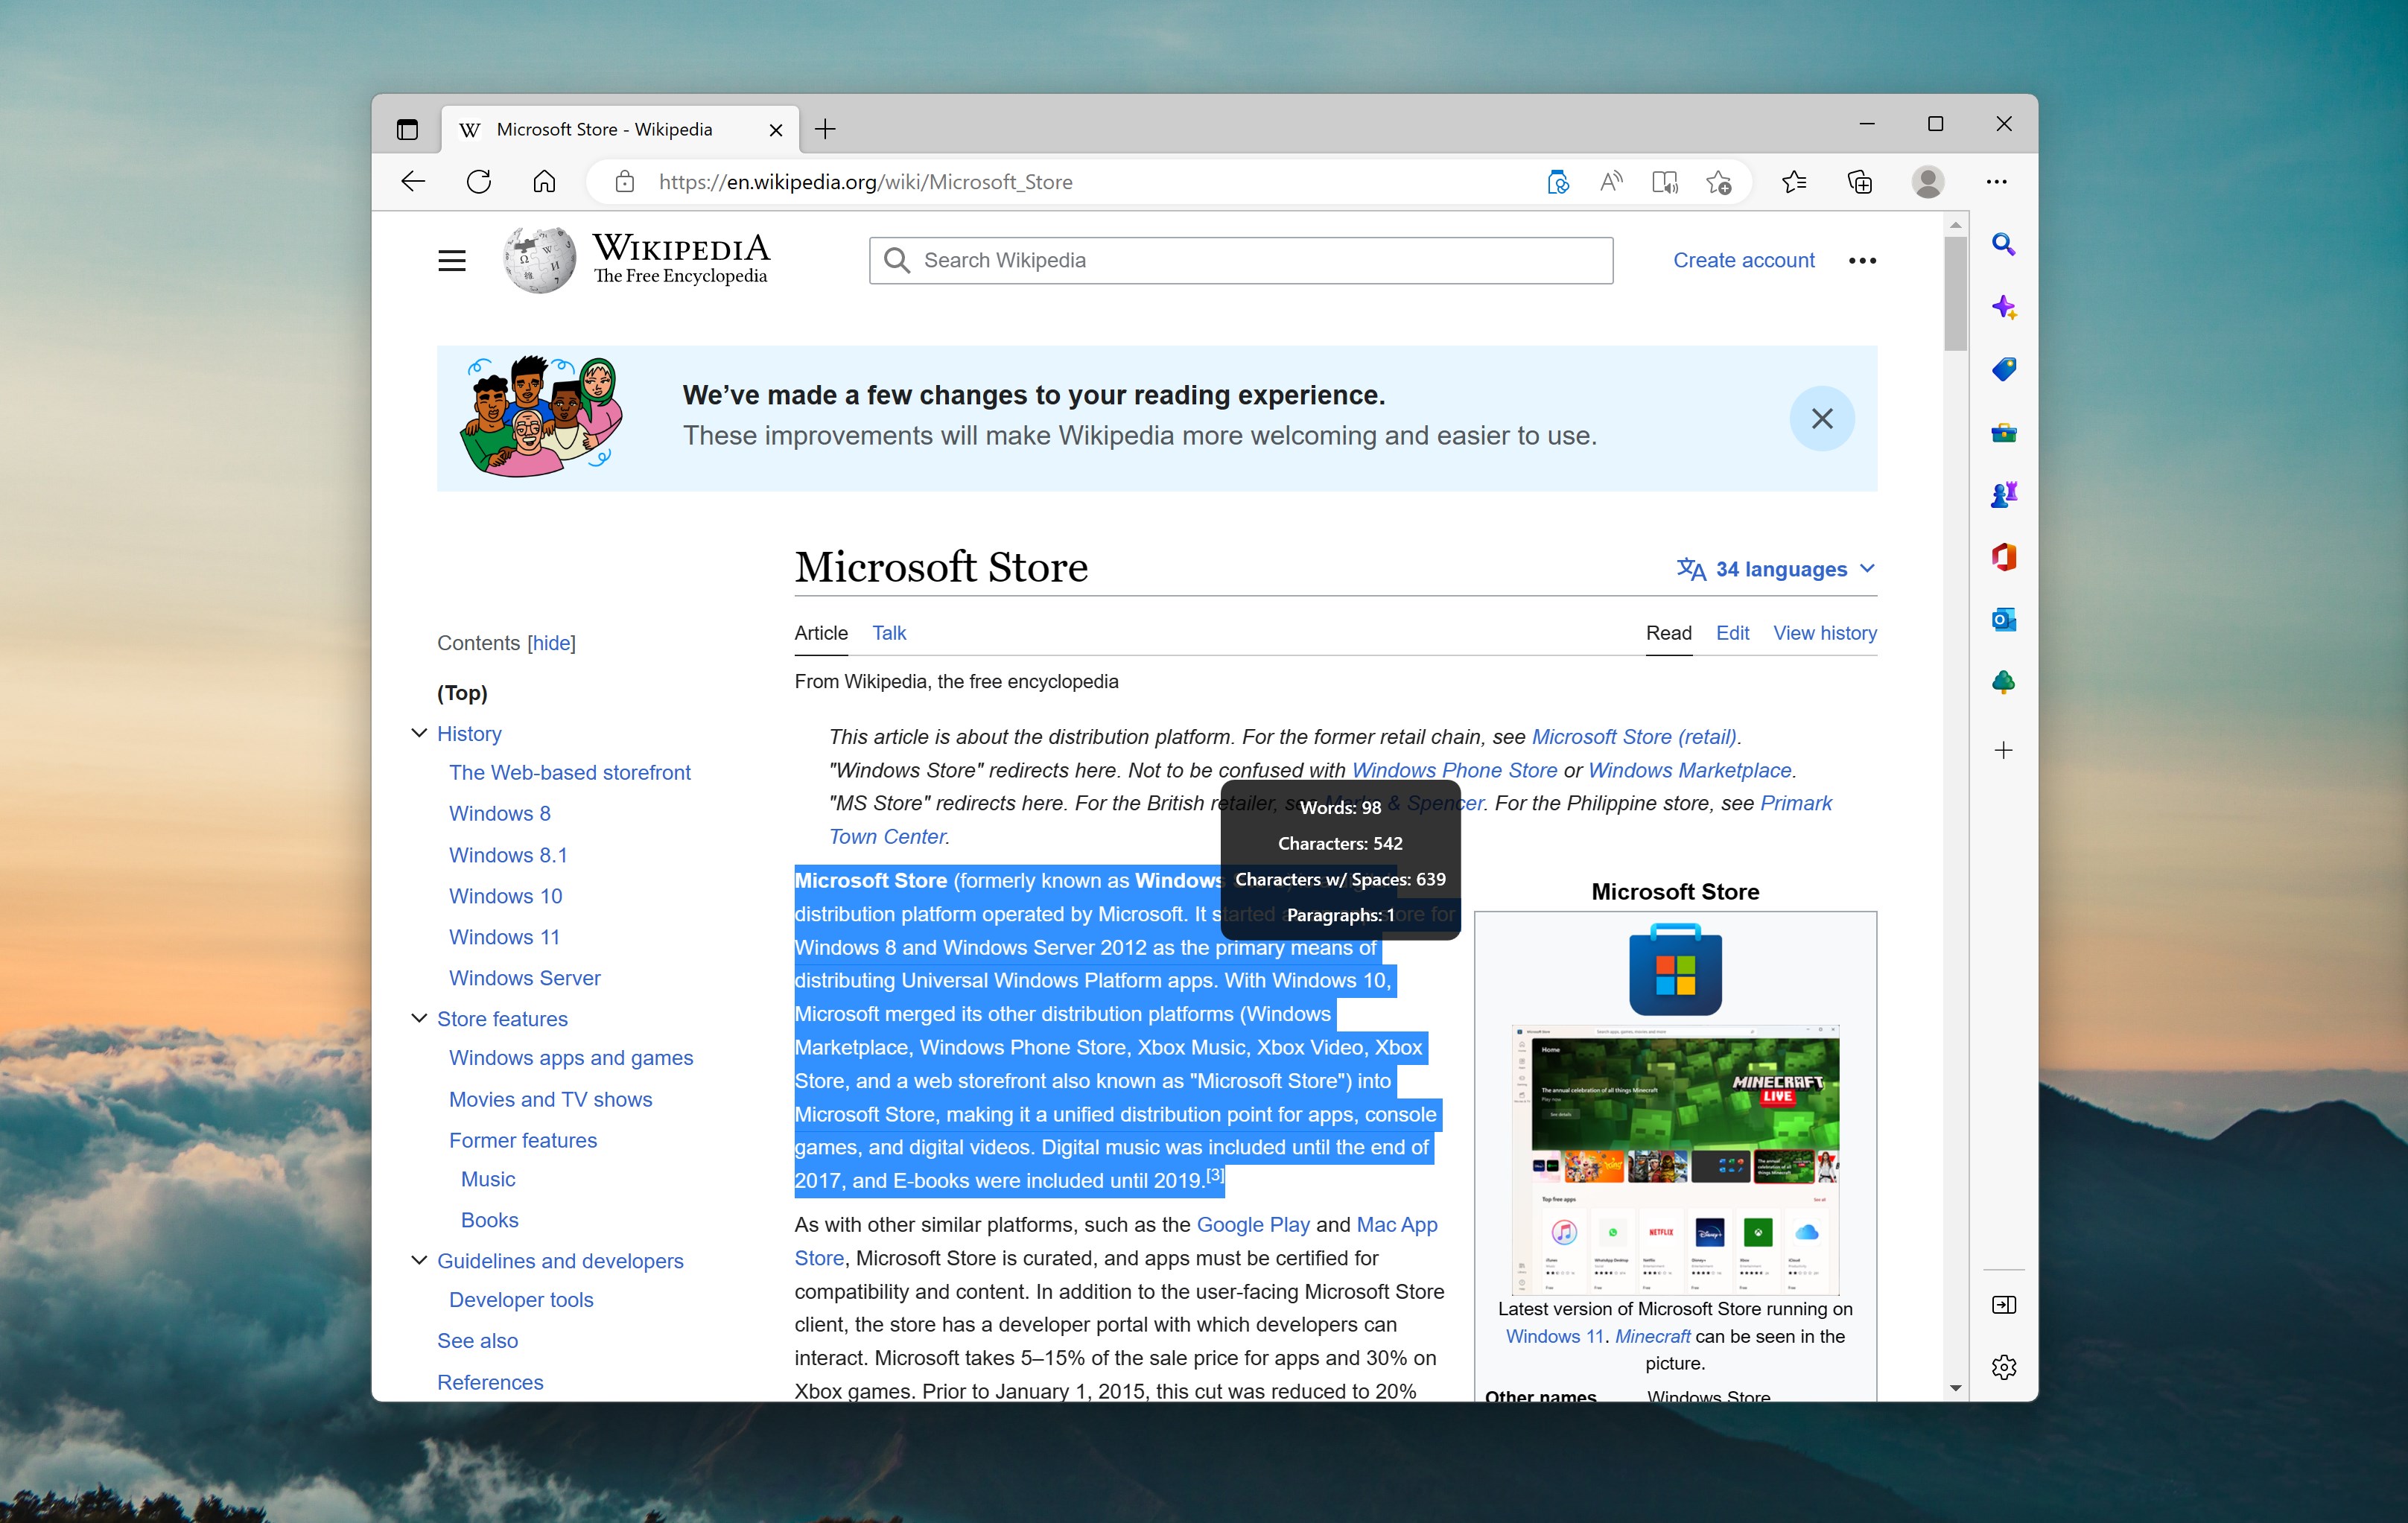Collapse the Store features section
The image size is (2408, 1523).
419,1019
